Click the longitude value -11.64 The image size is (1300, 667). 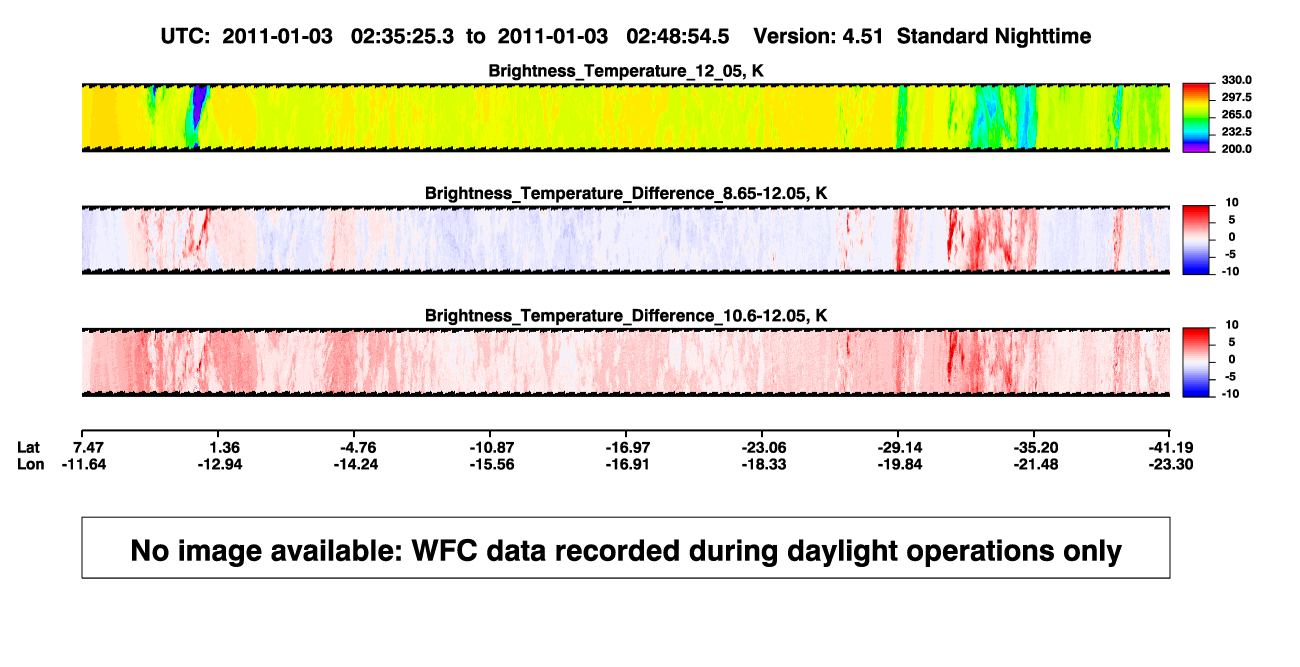(82, 464)
